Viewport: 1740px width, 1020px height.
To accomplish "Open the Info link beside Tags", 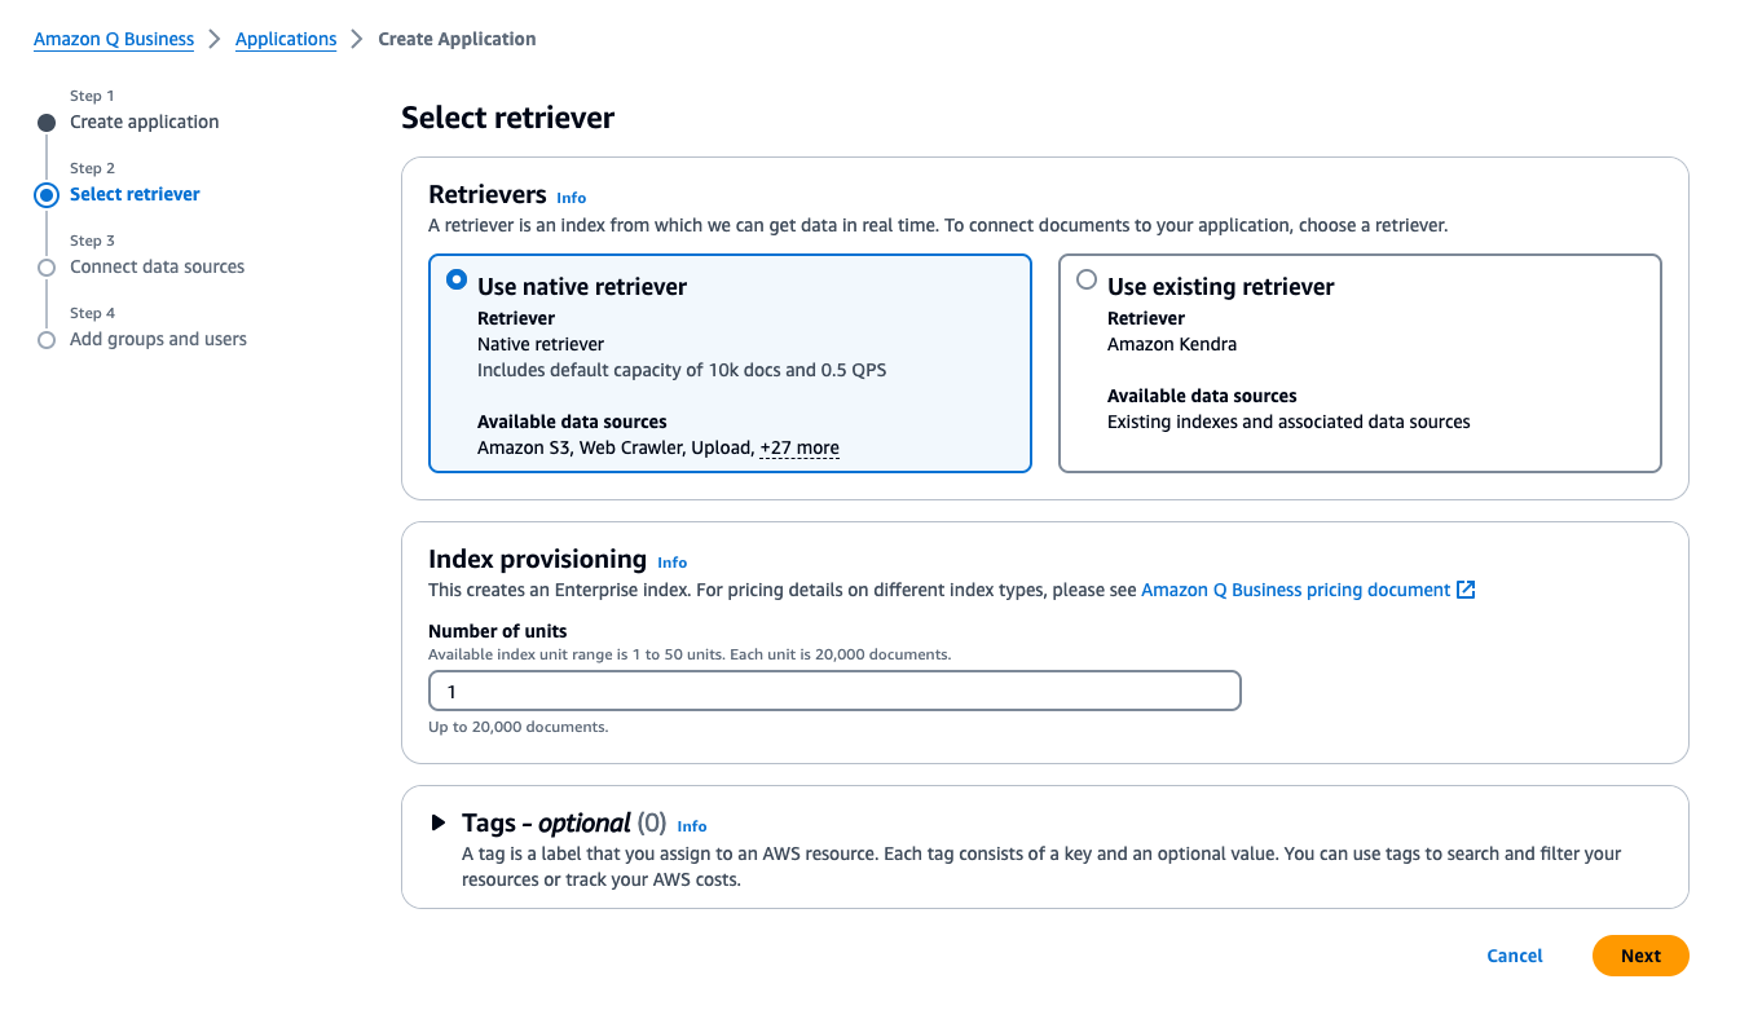I will click(x=692, y=826).
